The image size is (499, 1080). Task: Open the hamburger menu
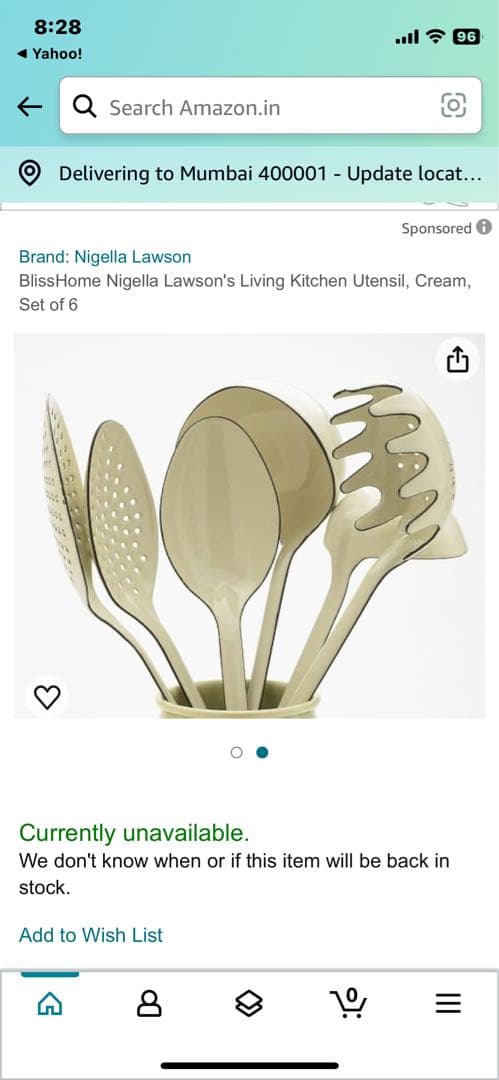pyautogui.click(x=448, y=1005)
